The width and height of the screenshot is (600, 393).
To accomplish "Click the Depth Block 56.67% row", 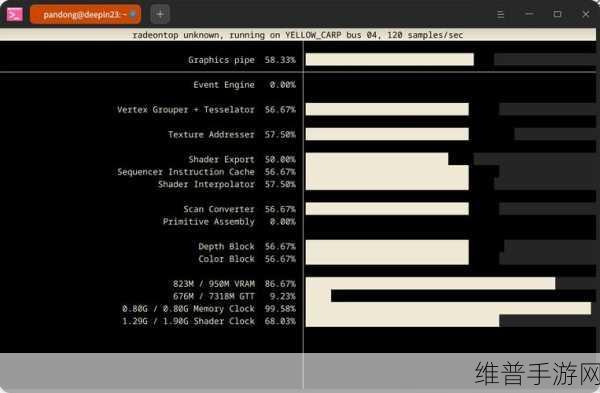I will click(247, 246).
